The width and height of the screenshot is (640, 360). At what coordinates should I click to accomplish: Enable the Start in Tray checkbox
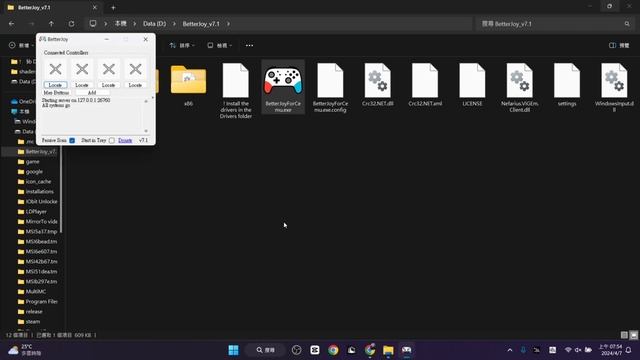coord(112,140)
